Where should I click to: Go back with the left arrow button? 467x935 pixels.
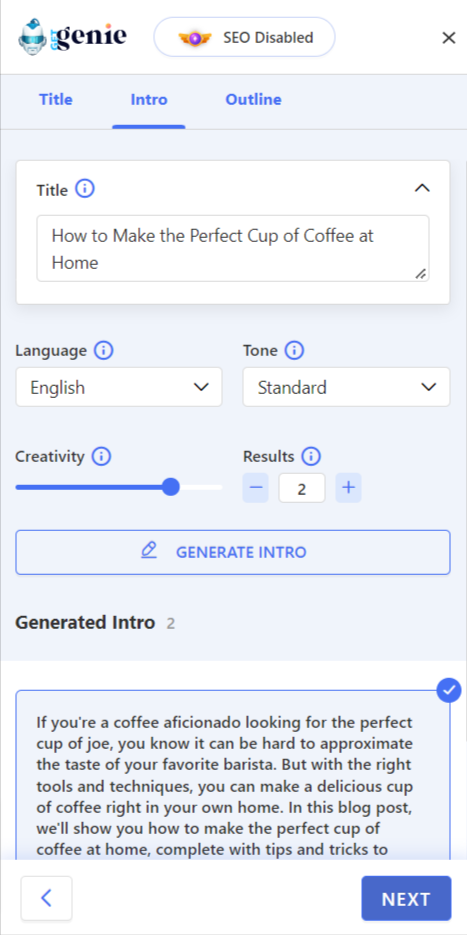tap(47, 898)
